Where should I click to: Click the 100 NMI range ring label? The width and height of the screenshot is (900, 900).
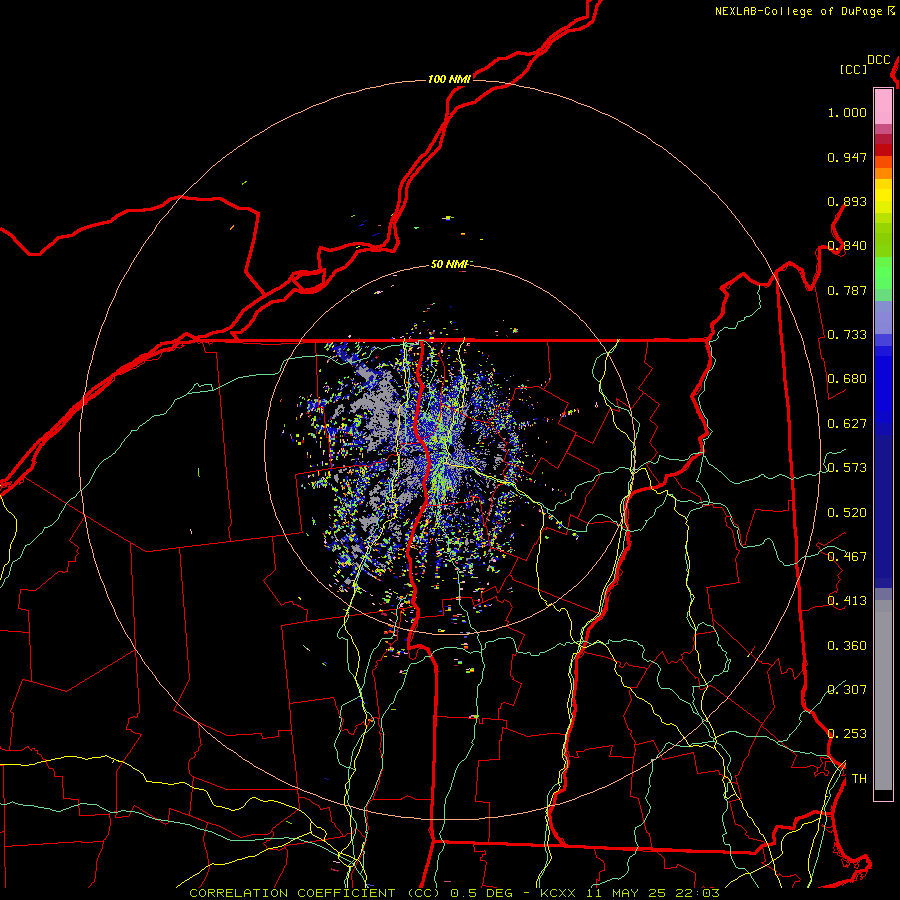pyautogui.click(x=449, y=79)
